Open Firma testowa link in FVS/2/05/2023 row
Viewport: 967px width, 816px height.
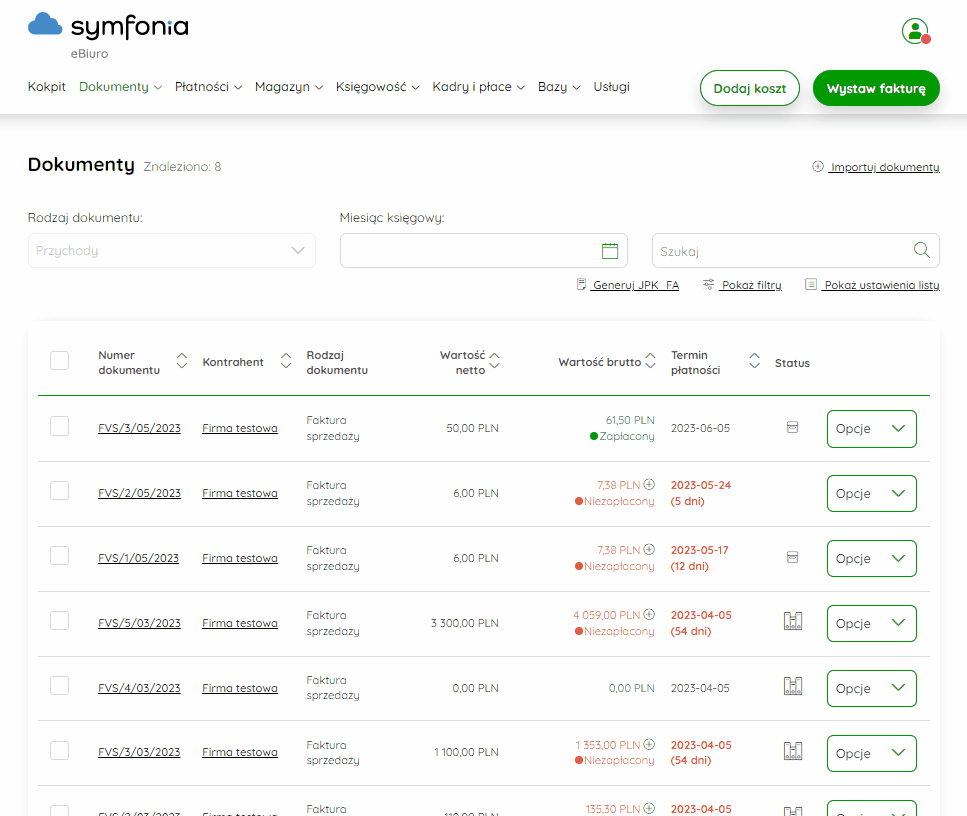[x=240, y=493]
